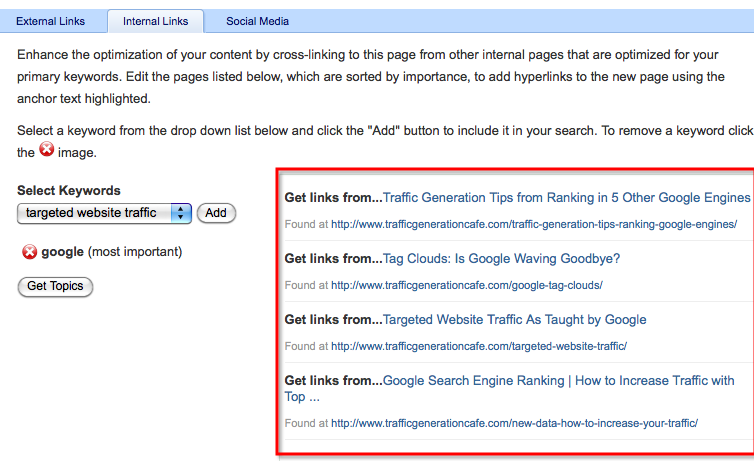Open the targeted-website-traffic URL
Screen dimensions: 754x461
tap(479, 346)
